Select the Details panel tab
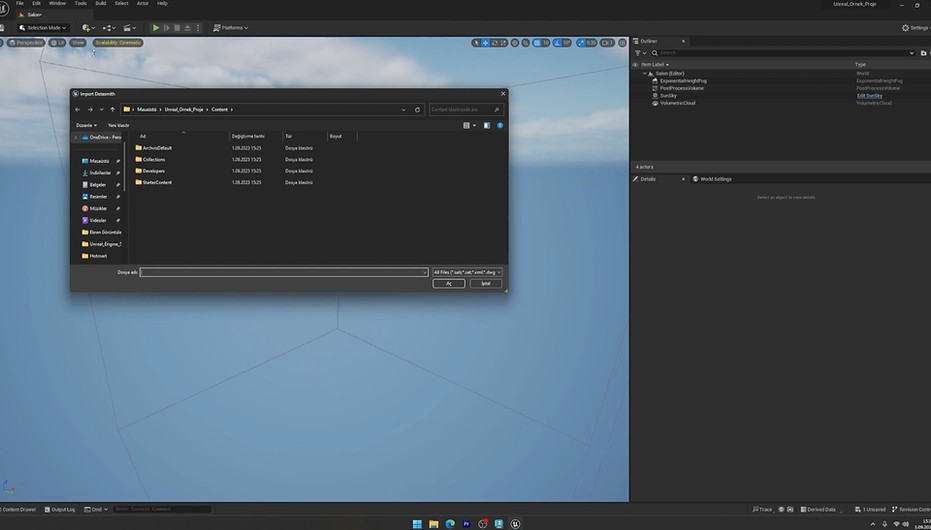This screenshot has height=530, width=931. coord(648,179)
